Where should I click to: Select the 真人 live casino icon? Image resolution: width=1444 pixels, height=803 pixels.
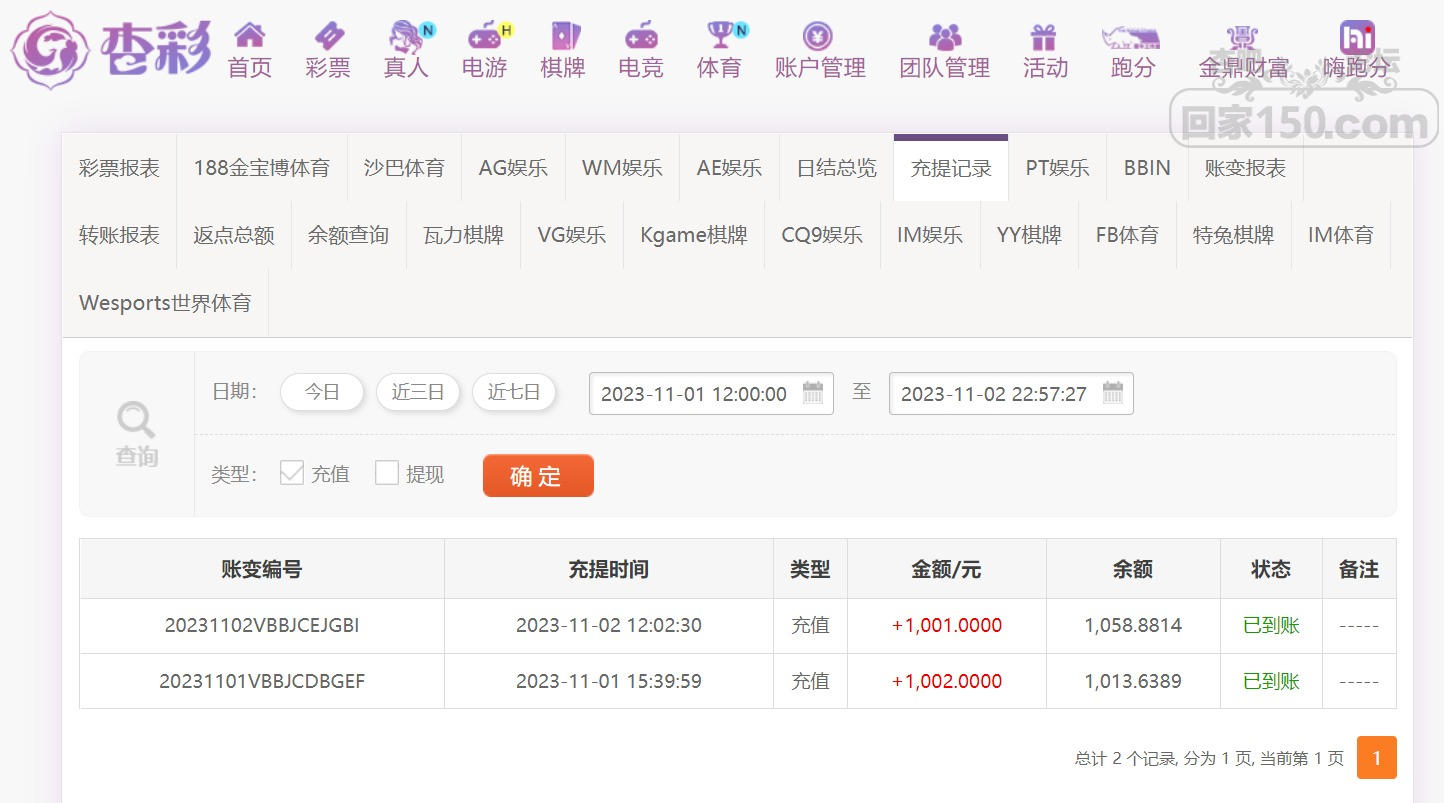click(405, 37)
